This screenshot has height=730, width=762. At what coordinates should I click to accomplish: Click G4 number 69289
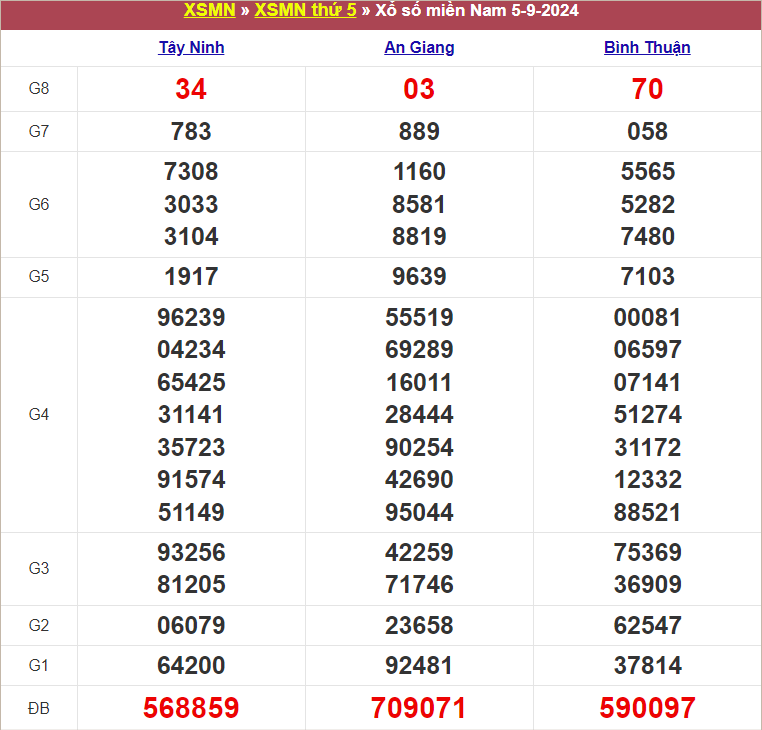(x=419, y=349)
